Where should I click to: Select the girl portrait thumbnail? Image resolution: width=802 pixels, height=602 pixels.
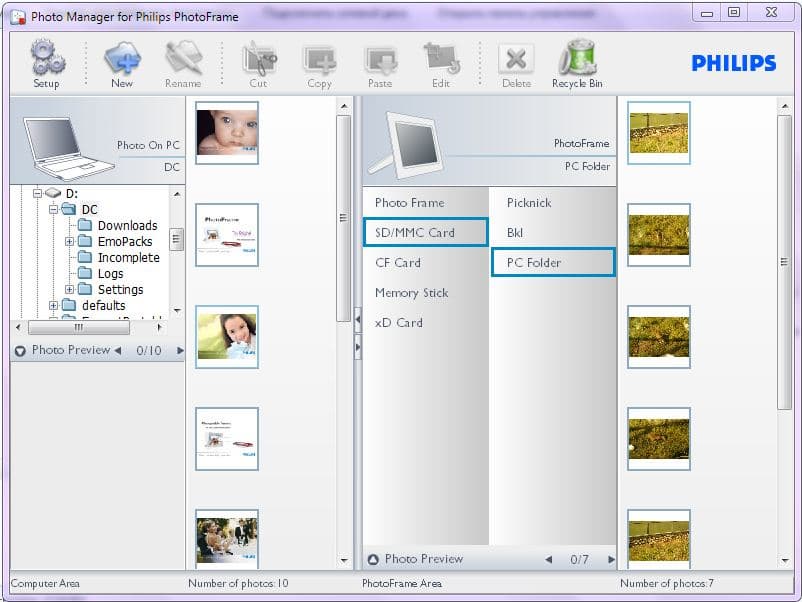[x=227, y=337]
